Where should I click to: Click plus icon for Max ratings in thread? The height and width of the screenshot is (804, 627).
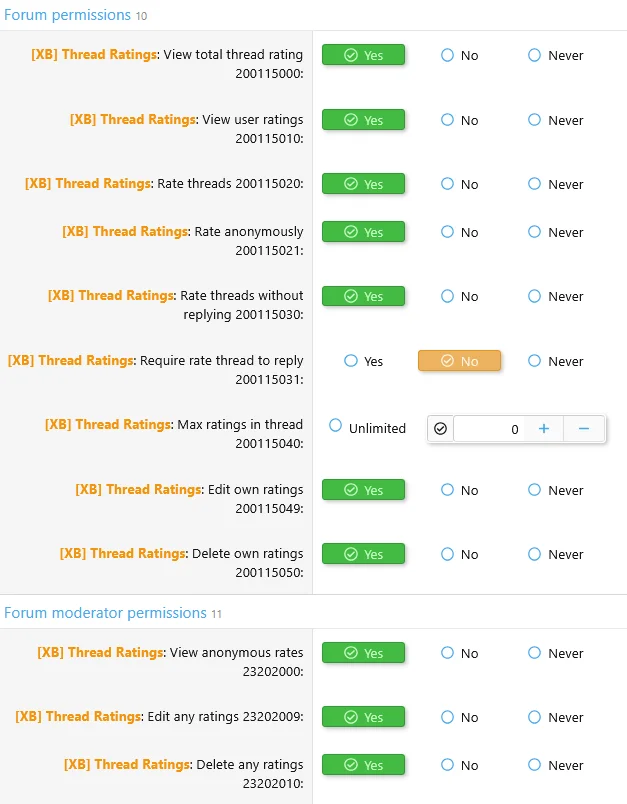click(544, 429)
